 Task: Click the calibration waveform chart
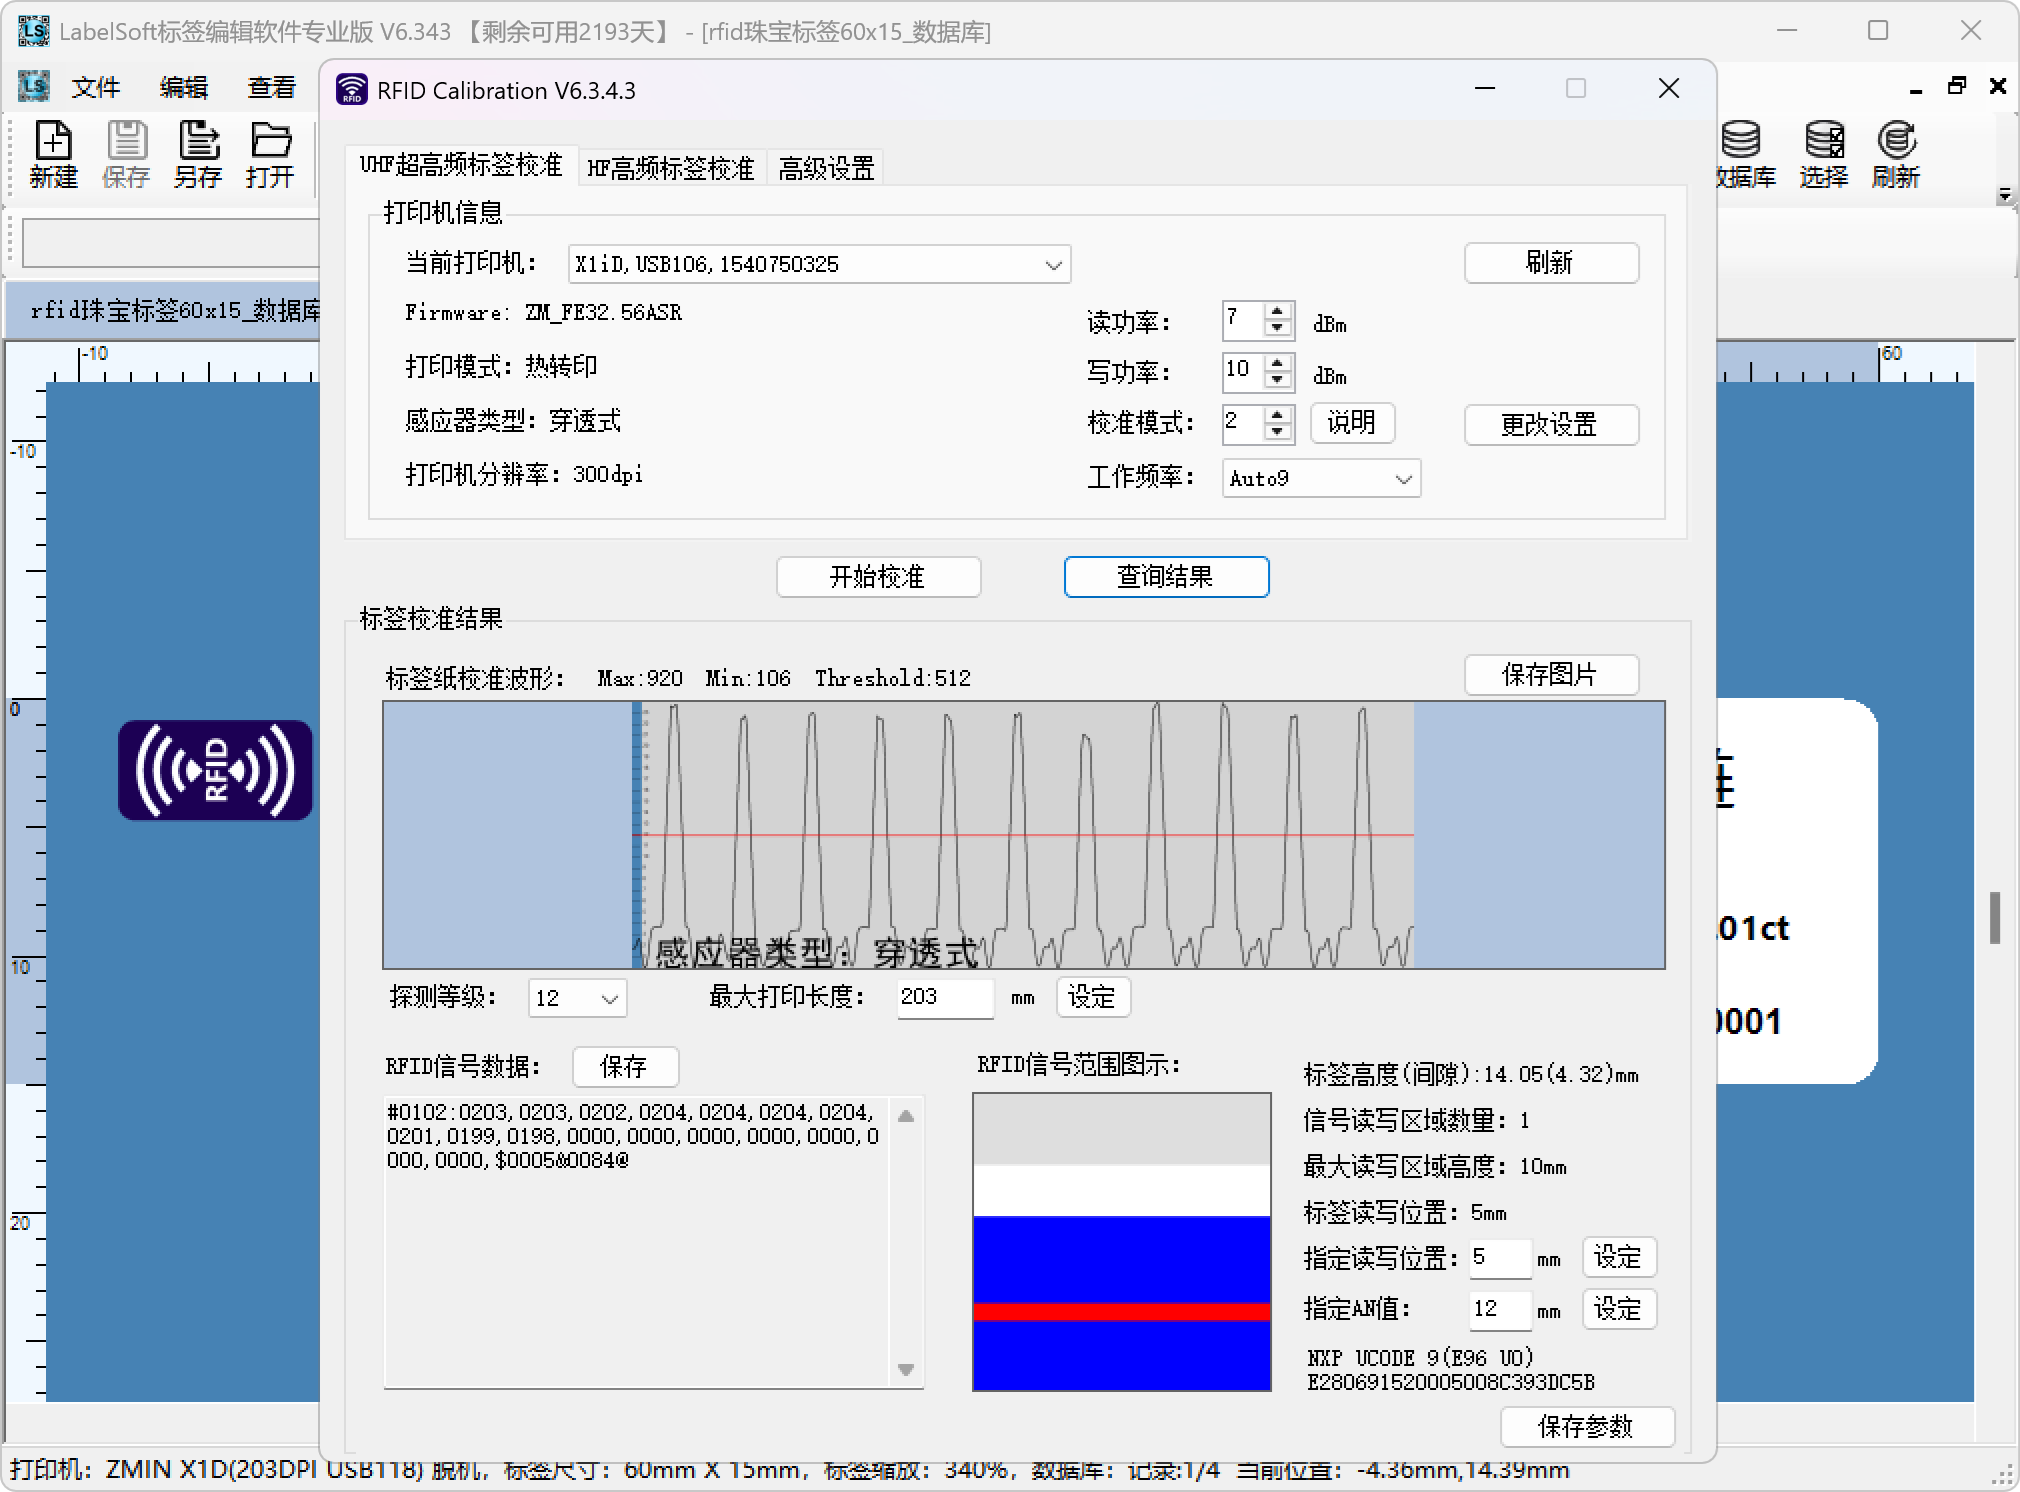tap(1023, 835)
